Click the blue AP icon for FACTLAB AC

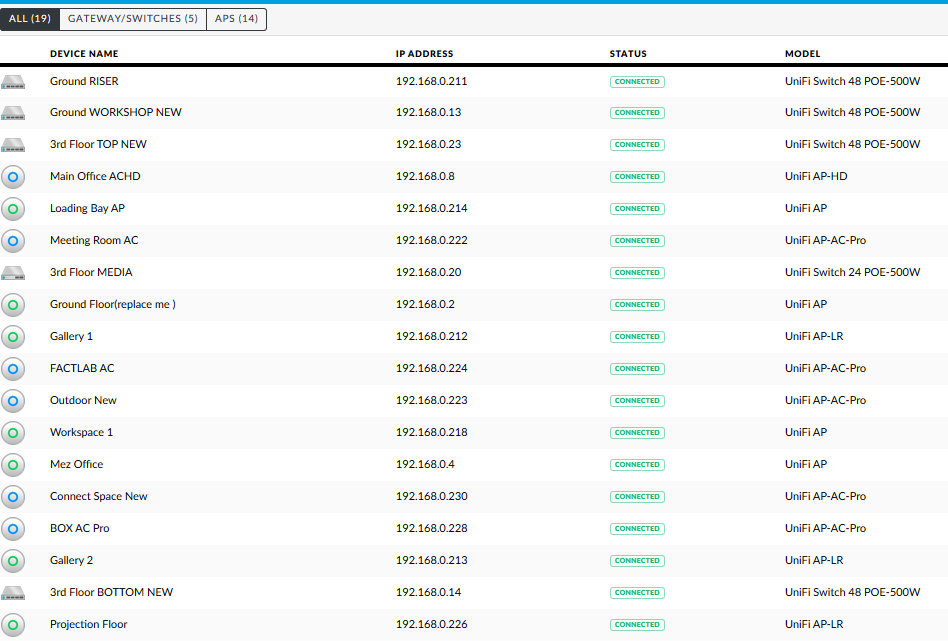pos(13,369)
